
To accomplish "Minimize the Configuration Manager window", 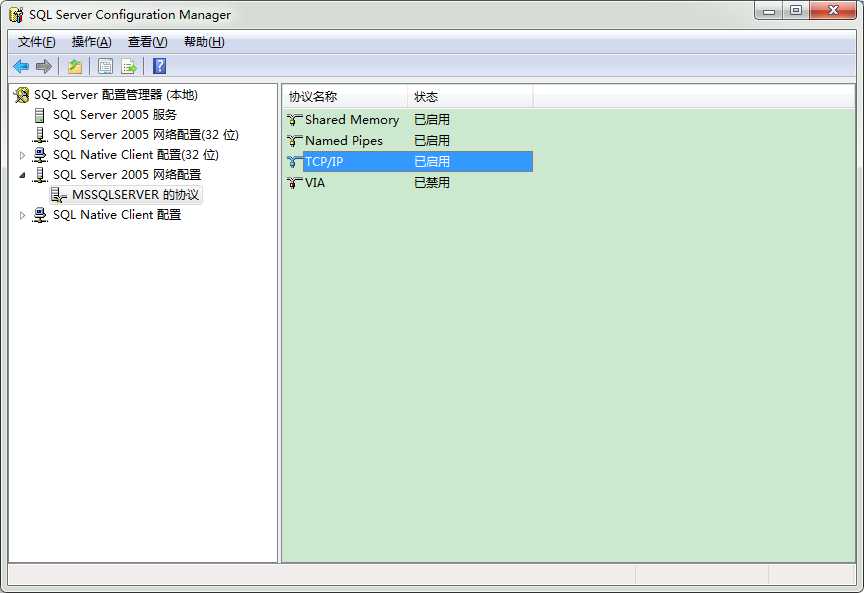I will (769, 10).
